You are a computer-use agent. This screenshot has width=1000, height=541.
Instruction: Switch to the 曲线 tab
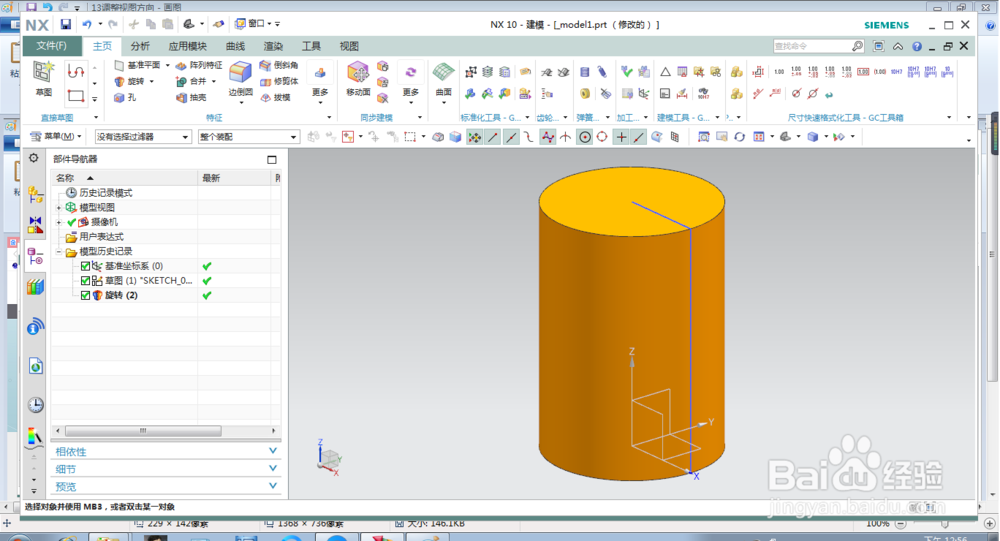pyautogui.click(x=235, y=46)
